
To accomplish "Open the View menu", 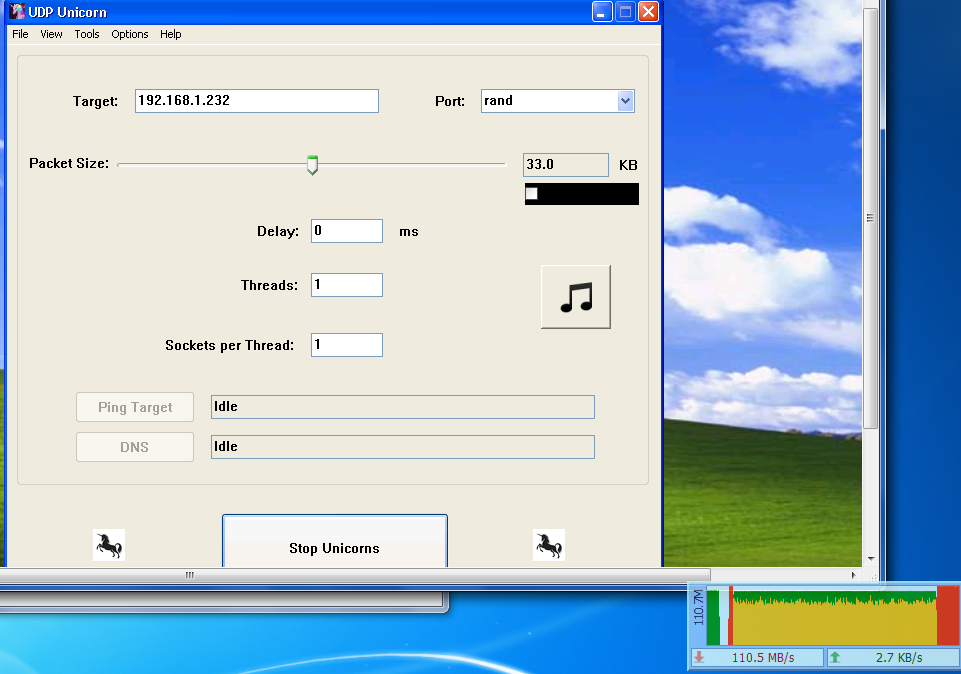I will (x=51, y=34).
